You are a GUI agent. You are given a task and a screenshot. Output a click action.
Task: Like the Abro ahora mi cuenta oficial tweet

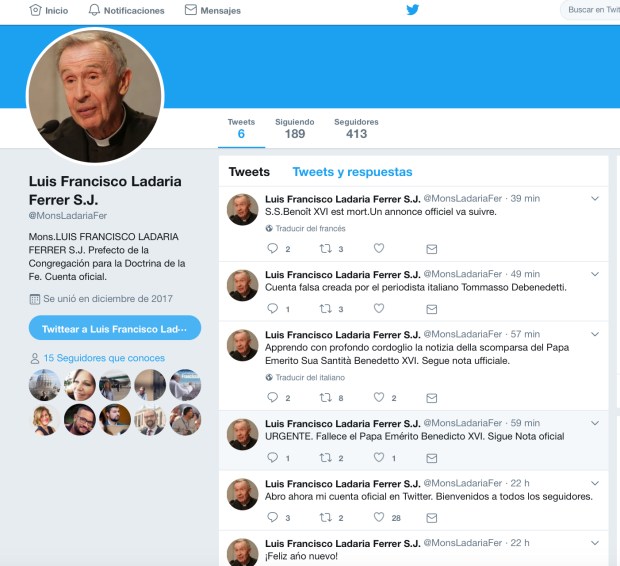379,517
